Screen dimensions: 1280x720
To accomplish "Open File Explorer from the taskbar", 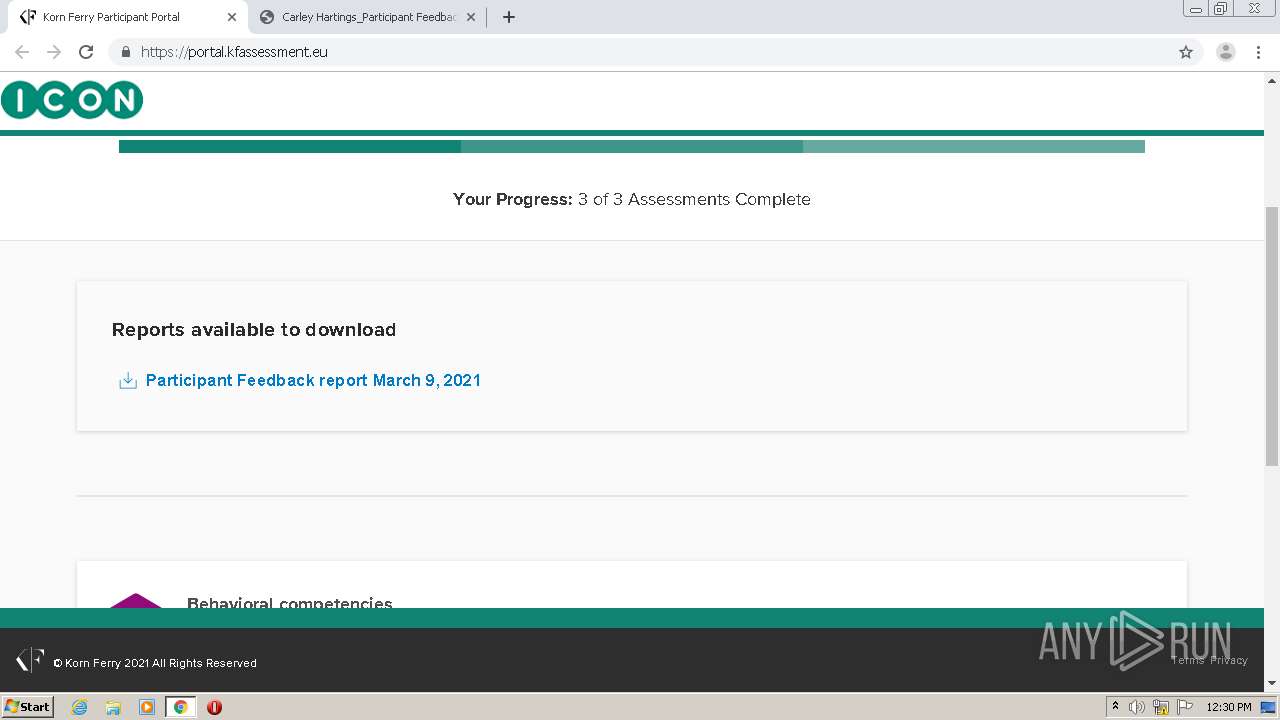I will pyautogui.click(x=113, y=707).
